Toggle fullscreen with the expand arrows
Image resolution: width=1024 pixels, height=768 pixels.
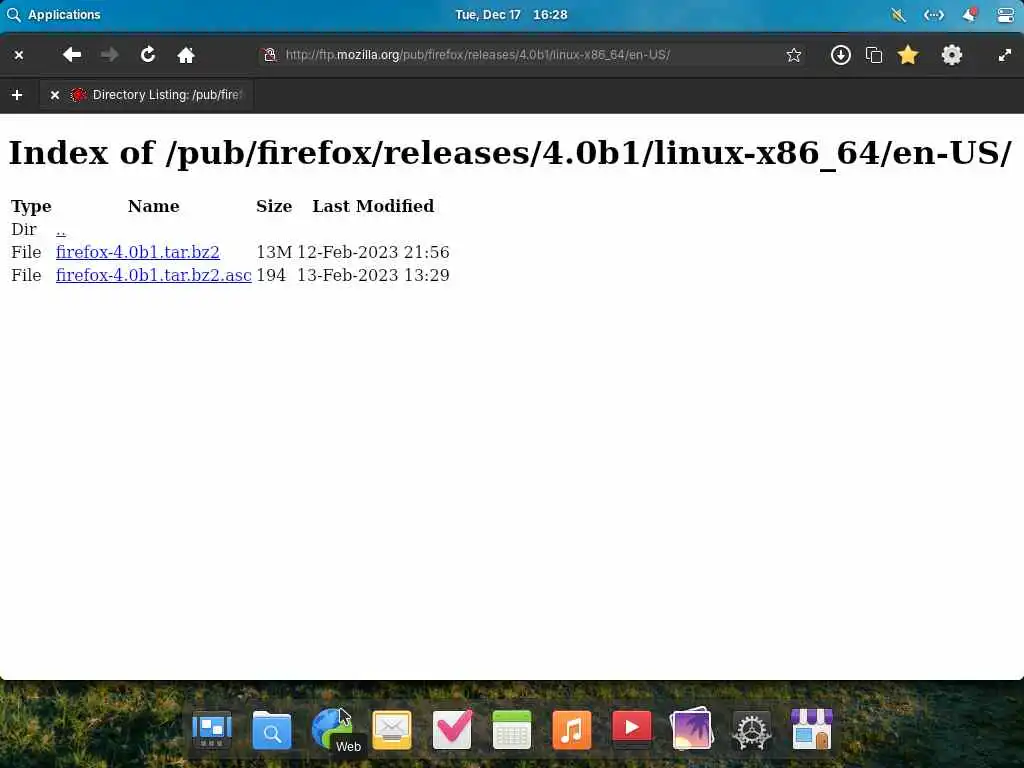click(x=1005, y=56)
